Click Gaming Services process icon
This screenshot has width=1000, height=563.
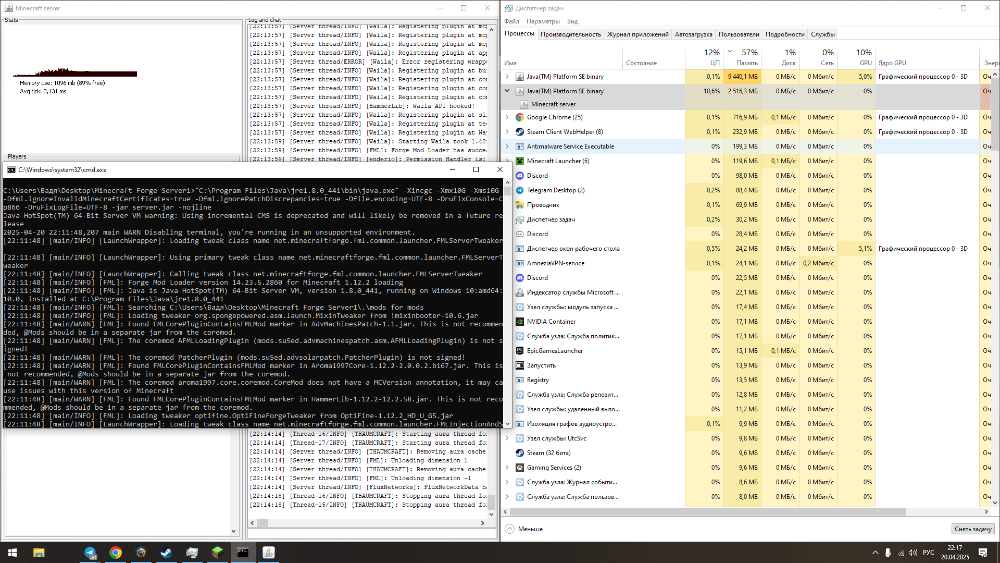pyautogui.click(x=520, y=468)
